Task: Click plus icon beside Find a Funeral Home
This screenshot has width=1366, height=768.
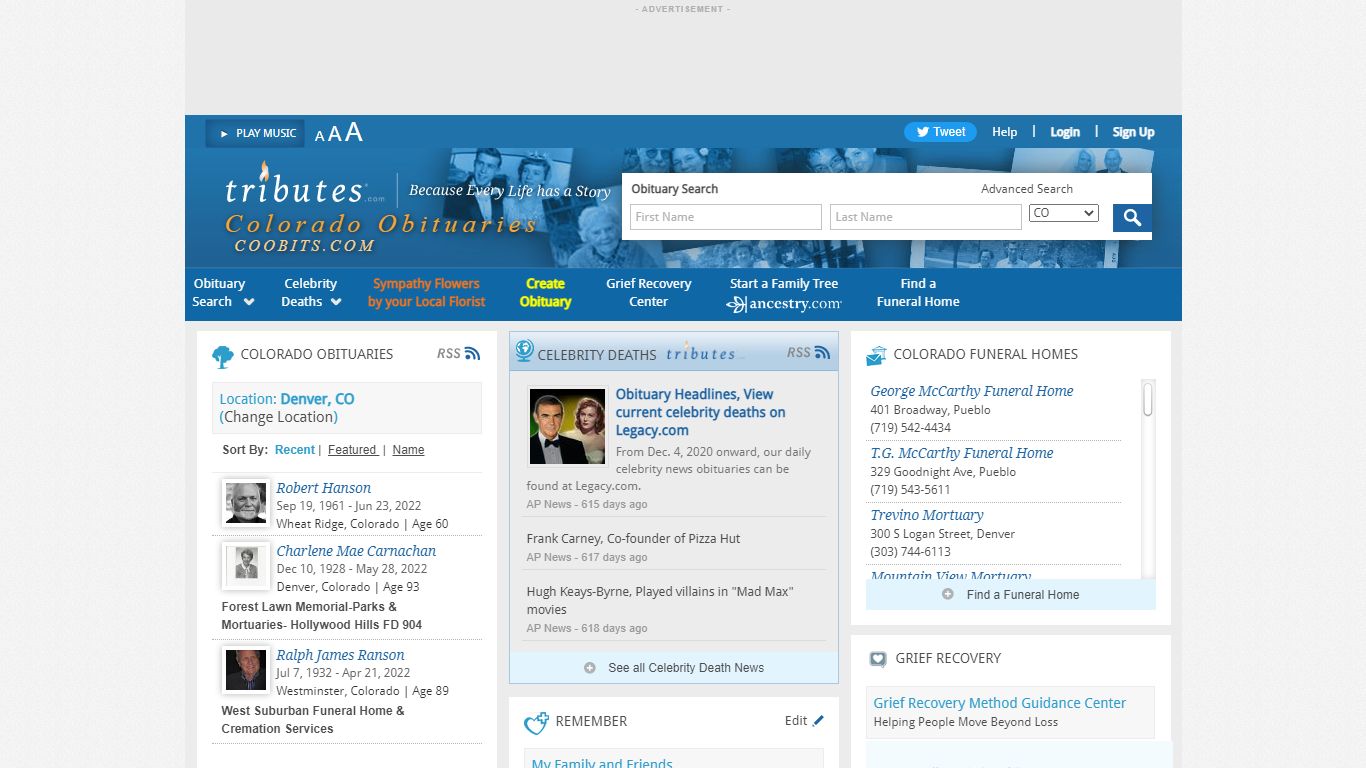Action: (948, 594)
